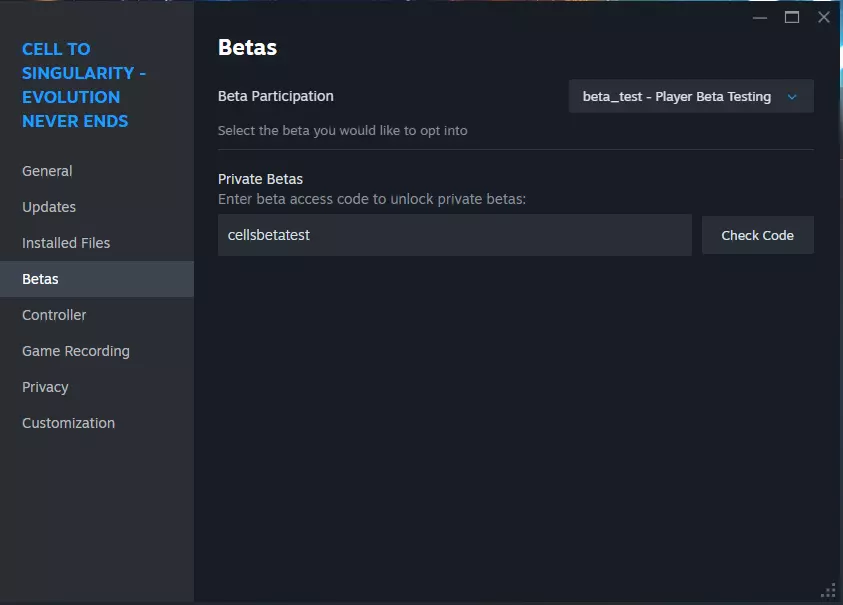The height and width of the screenshot is (605, 843).
Task: Open the Customization section
Action: [x=68, y=423]
